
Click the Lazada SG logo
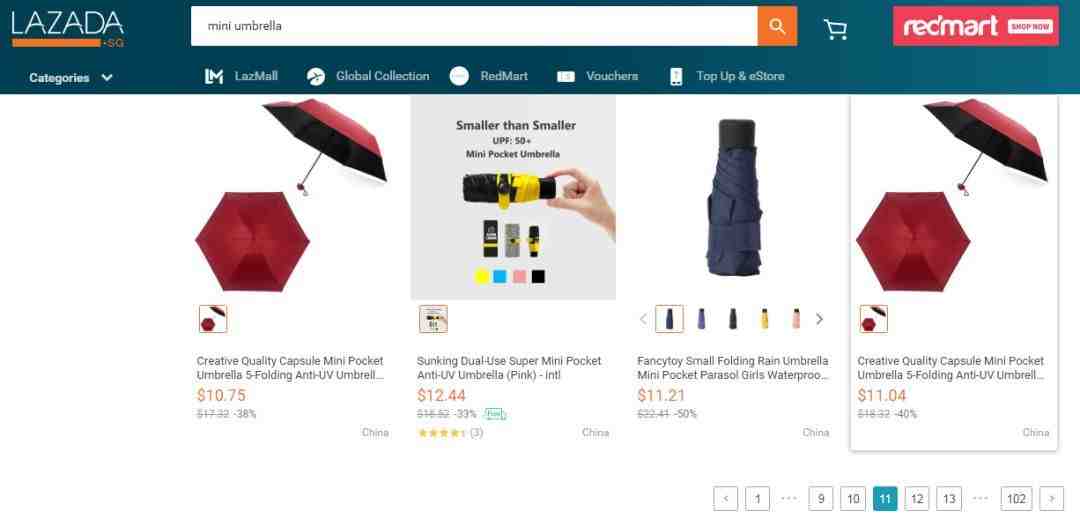(x=68, y=28)
